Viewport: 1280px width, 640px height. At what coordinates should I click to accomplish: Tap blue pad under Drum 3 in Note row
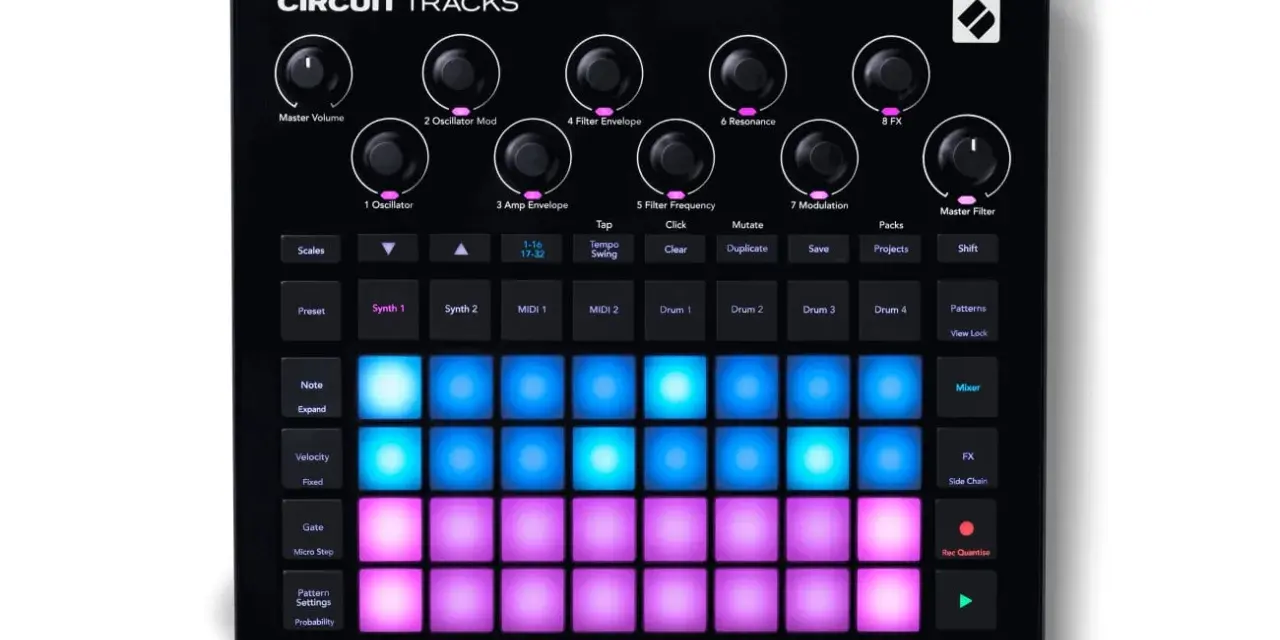818,387
